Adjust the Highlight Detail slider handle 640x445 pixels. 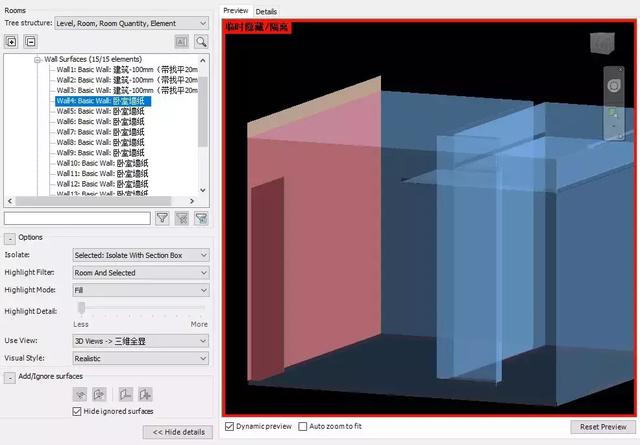(x=82, y=308)
